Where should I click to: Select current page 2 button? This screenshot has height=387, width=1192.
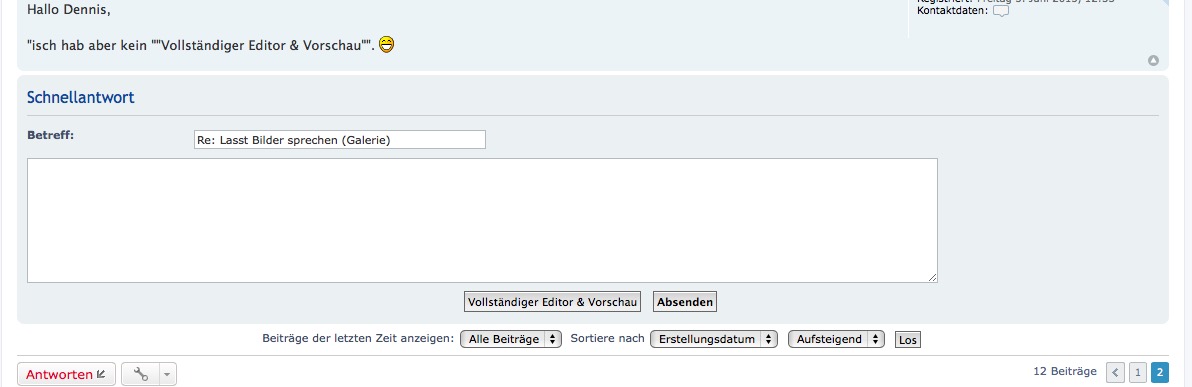click(1159, 372)
